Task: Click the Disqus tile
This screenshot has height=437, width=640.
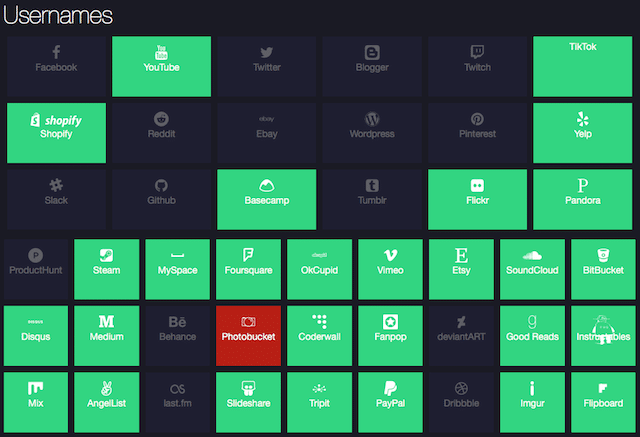Action: (x=36, y=336)
